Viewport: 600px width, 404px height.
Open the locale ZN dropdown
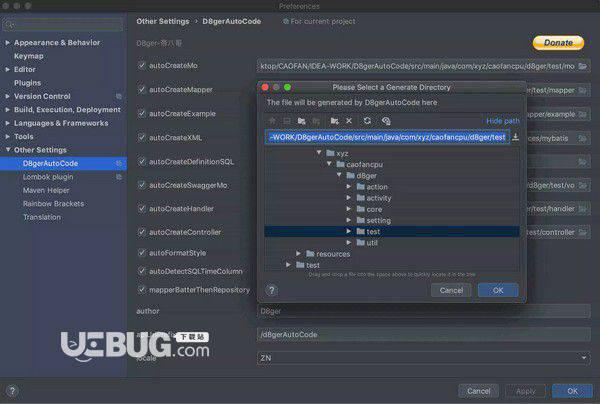click(x=423, y=358)
